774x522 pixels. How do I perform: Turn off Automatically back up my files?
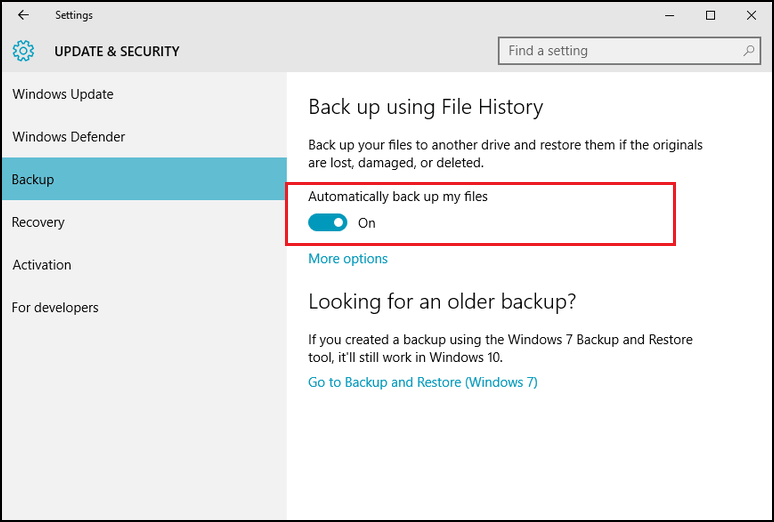pos(328,223)
